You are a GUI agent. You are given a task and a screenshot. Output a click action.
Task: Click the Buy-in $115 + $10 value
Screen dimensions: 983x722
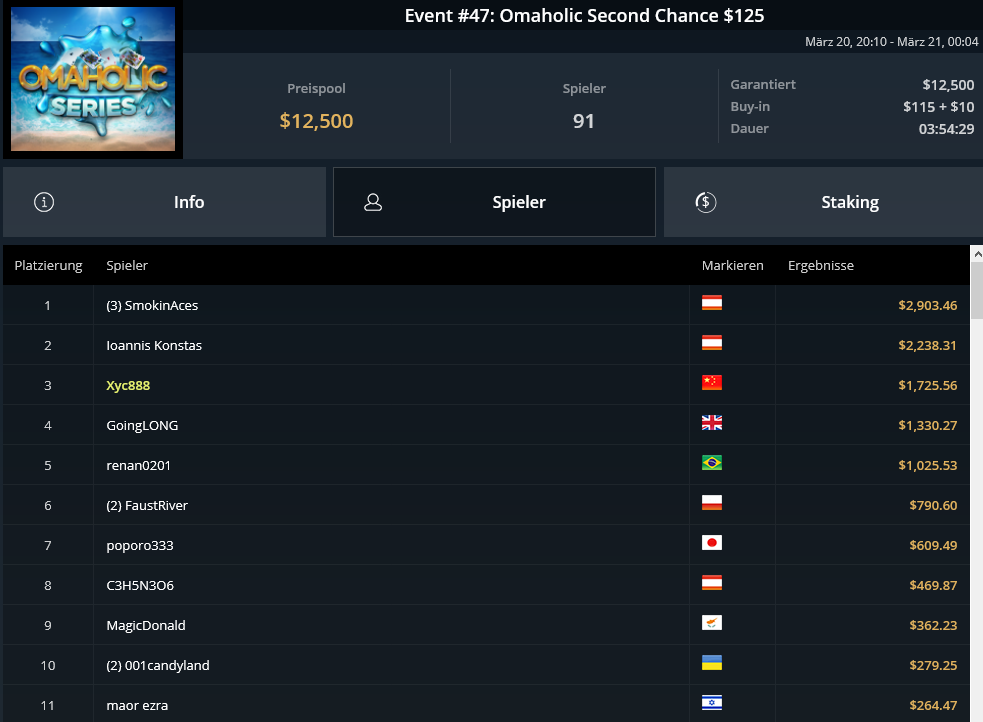click(938, 107)
